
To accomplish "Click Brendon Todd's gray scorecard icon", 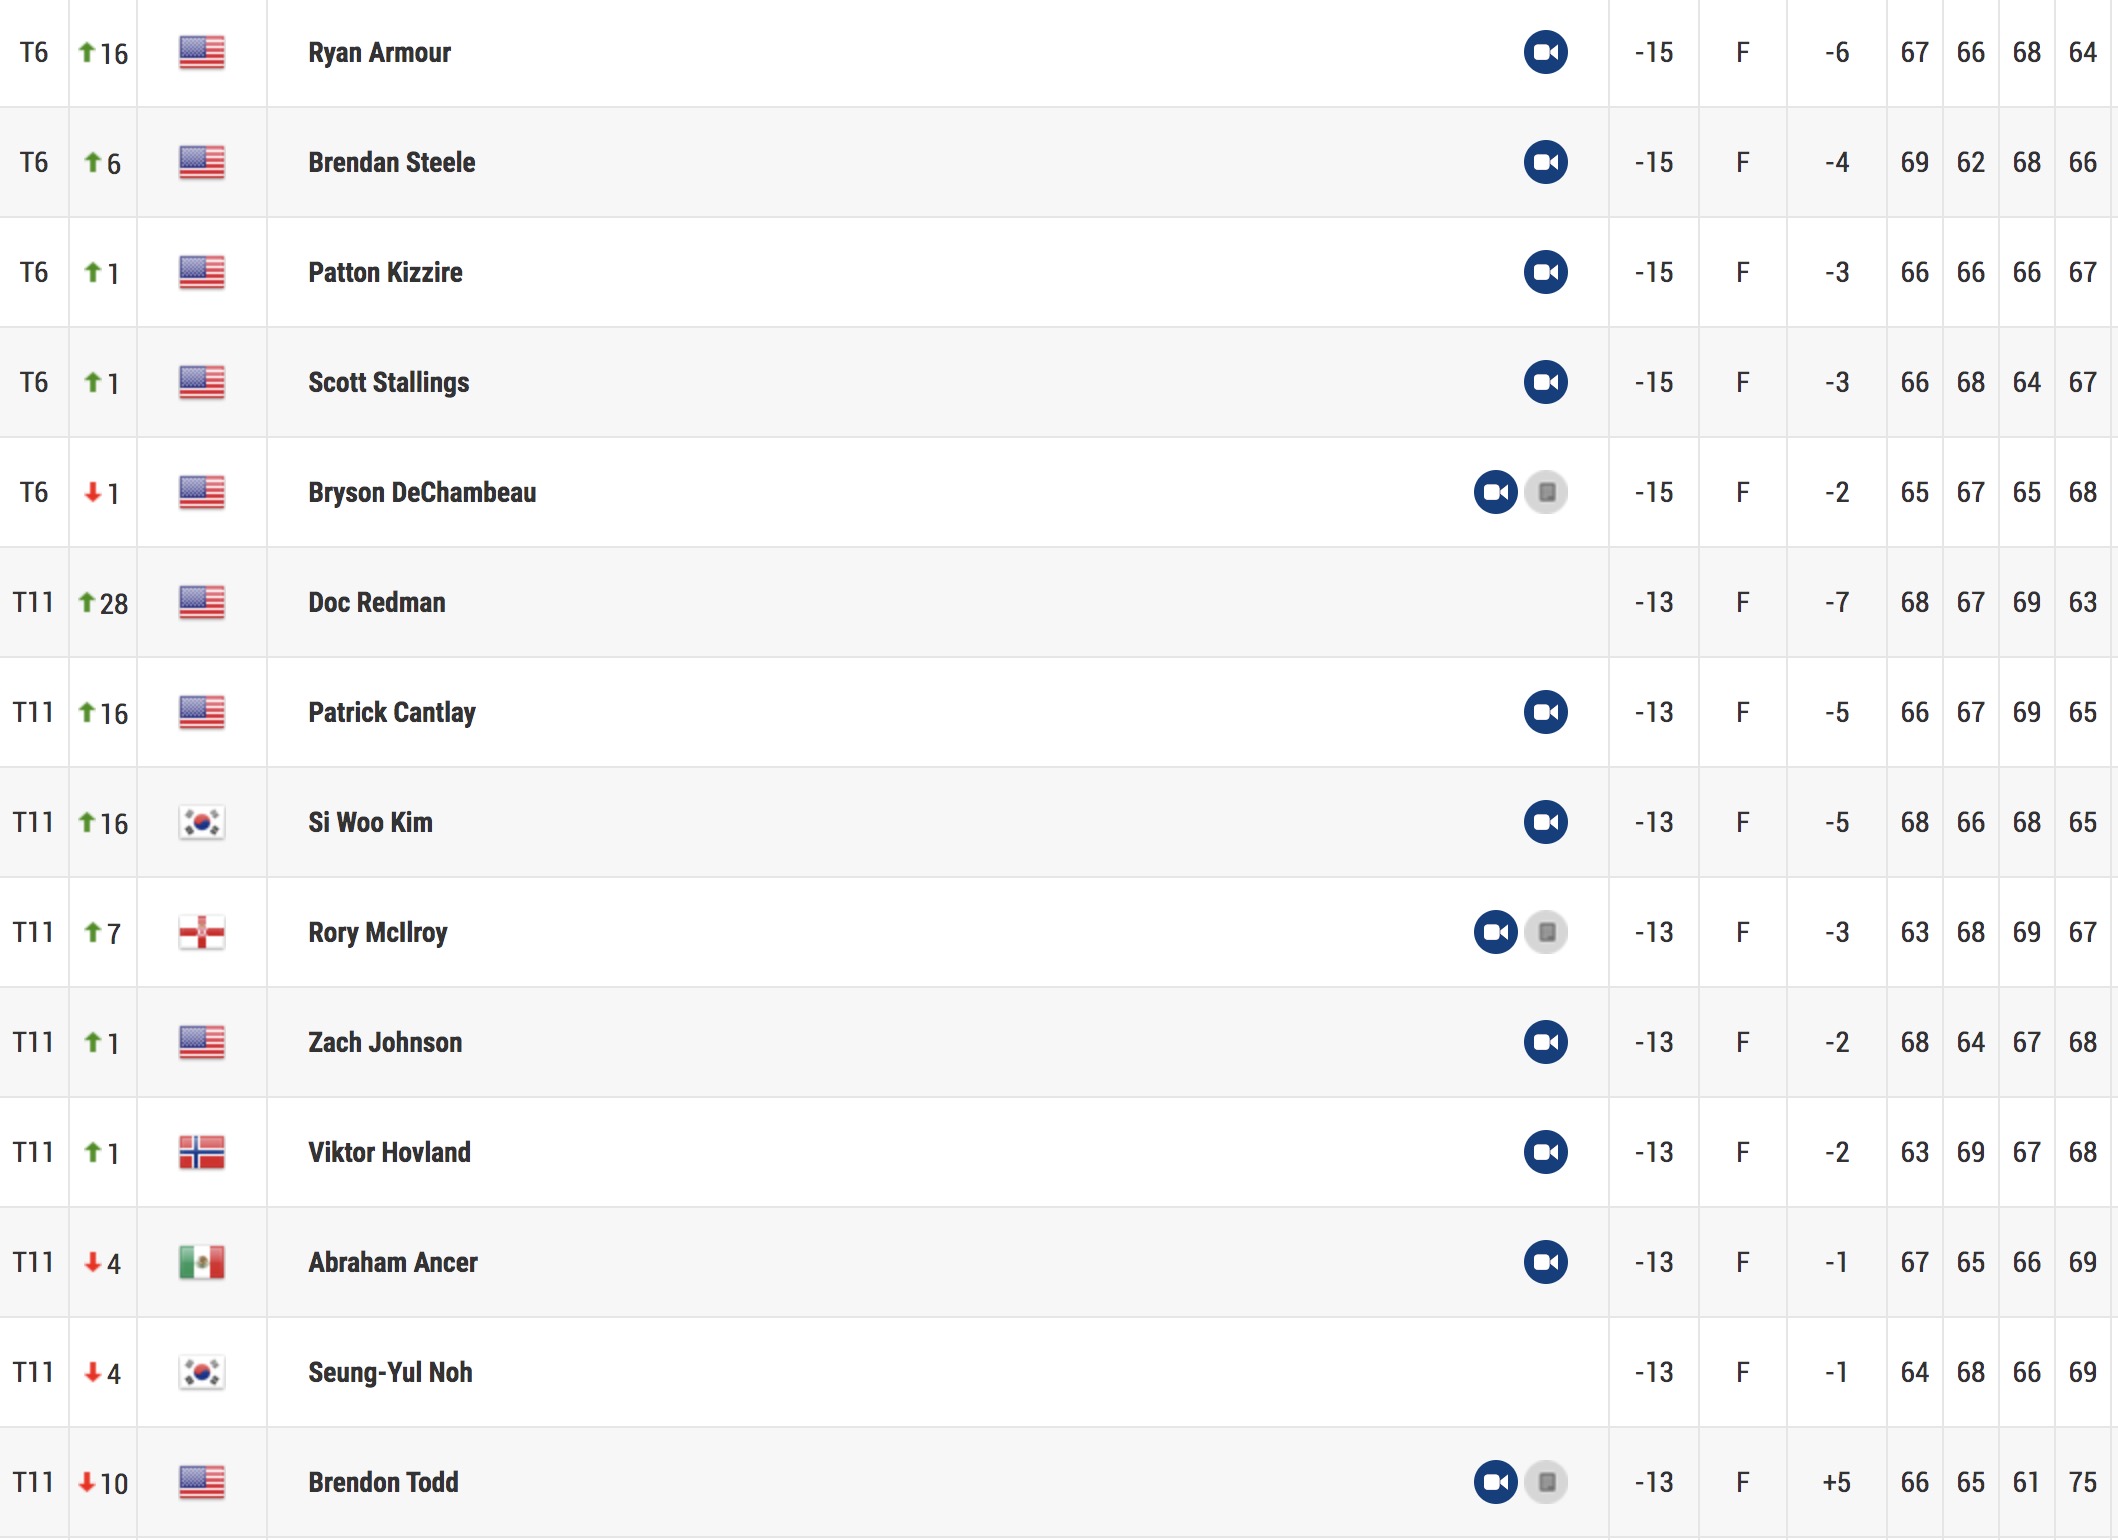I will tap(1546, 1482).
